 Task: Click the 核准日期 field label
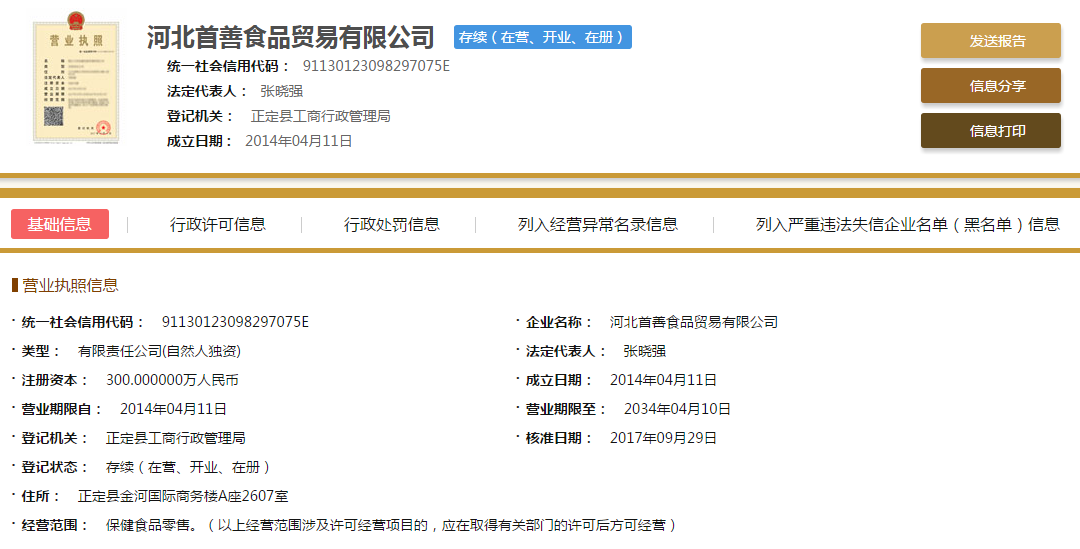(x=559, y=438)
